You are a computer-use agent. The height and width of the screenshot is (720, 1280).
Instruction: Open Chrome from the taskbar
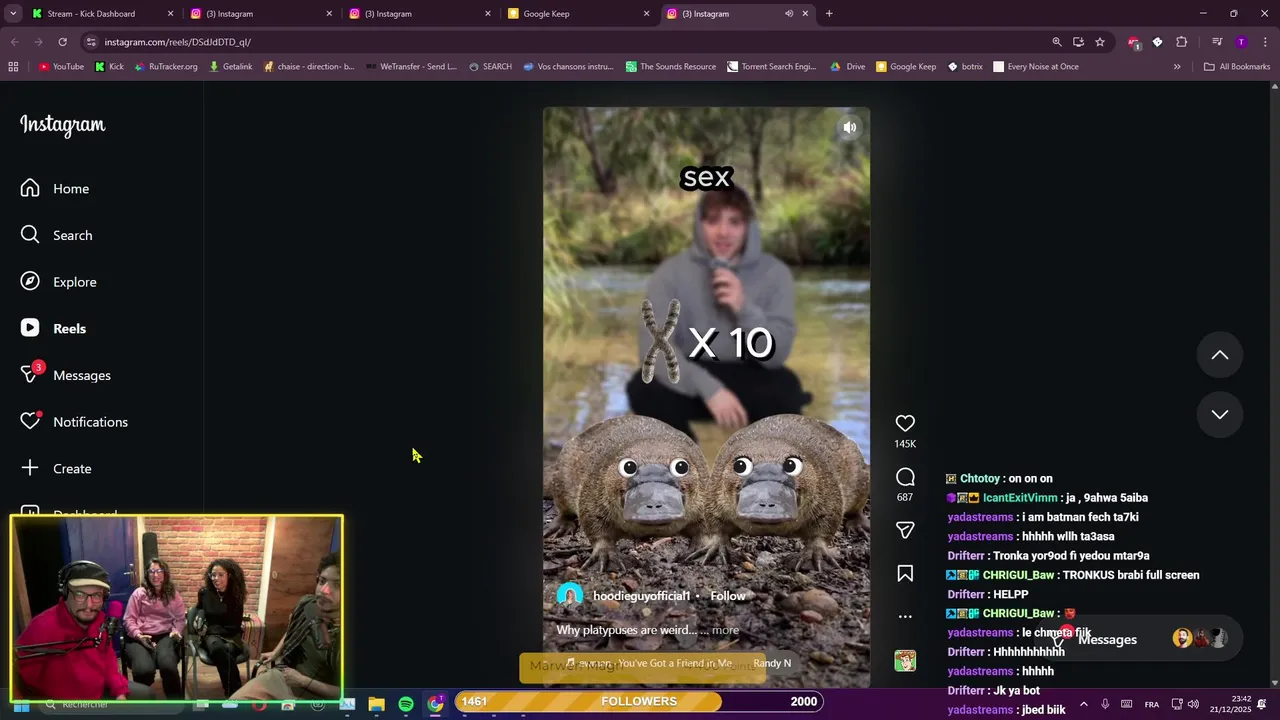(435, 704)
